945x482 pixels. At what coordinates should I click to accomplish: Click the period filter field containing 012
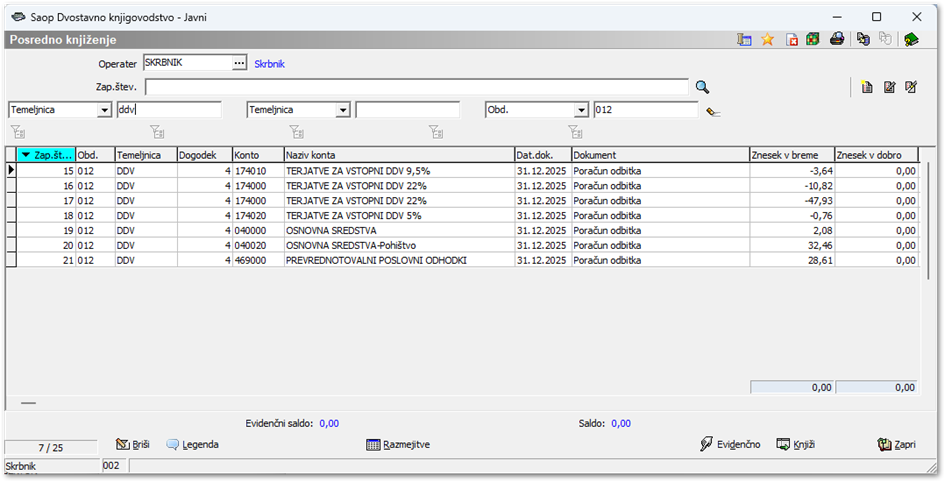coord(645,110)
